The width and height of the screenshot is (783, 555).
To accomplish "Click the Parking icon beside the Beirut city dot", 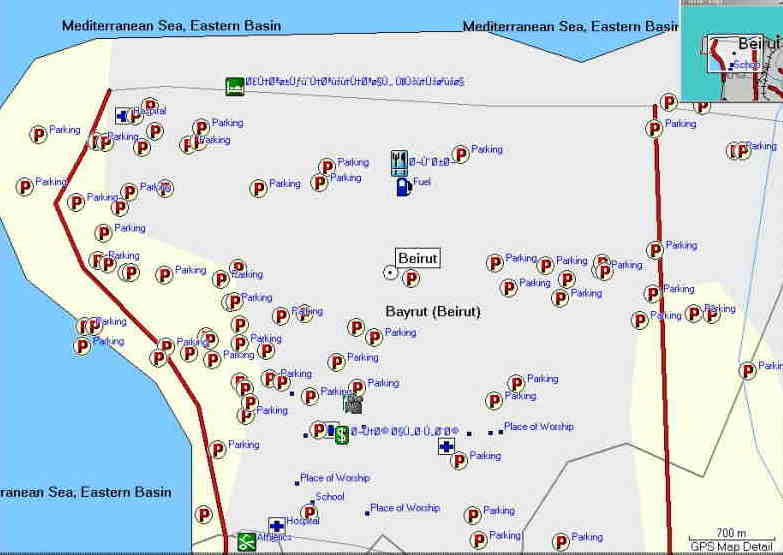I will (411, 278).
